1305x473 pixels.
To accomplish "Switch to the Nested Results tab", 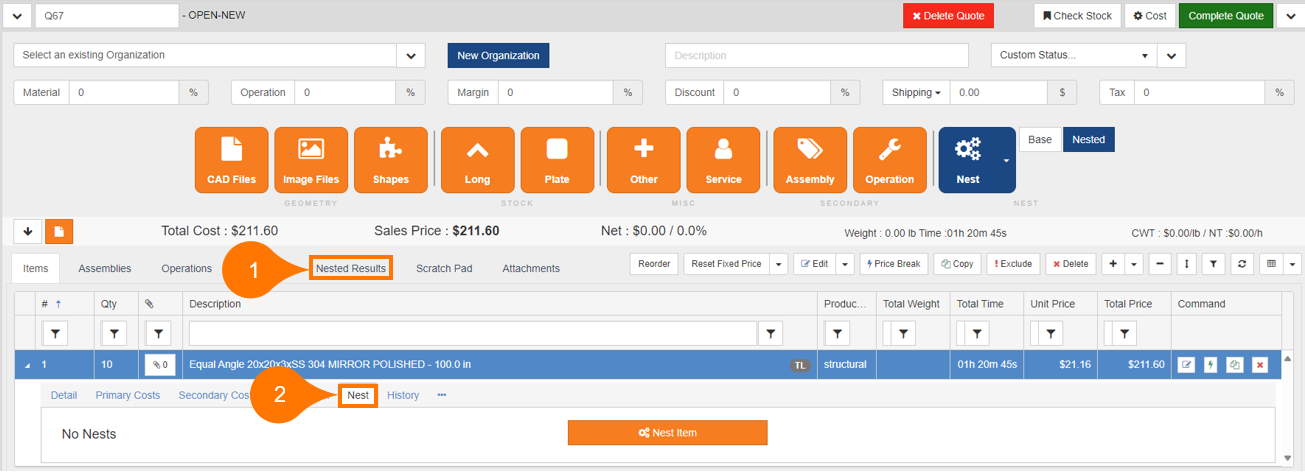I will (x=350, y=268).
